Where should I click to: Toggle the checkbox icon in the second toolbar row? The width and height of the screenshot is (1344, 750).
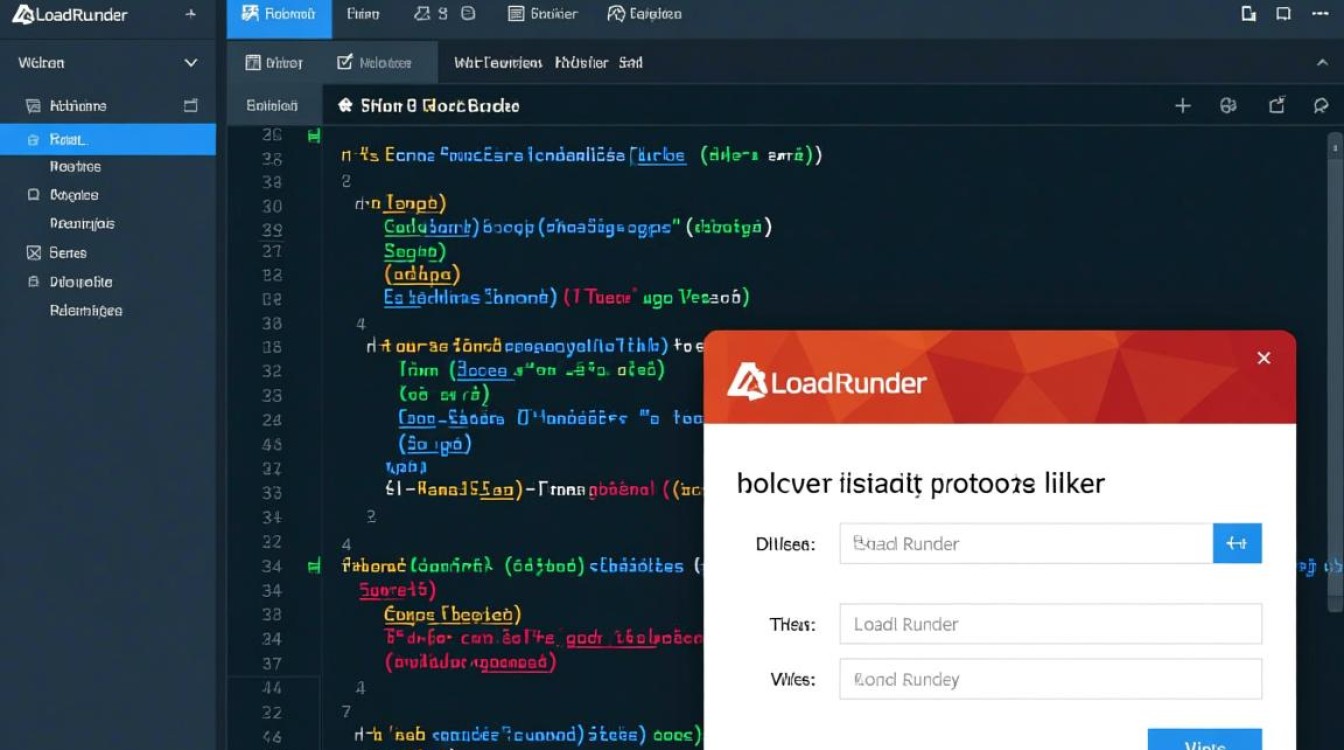(345, 62)
